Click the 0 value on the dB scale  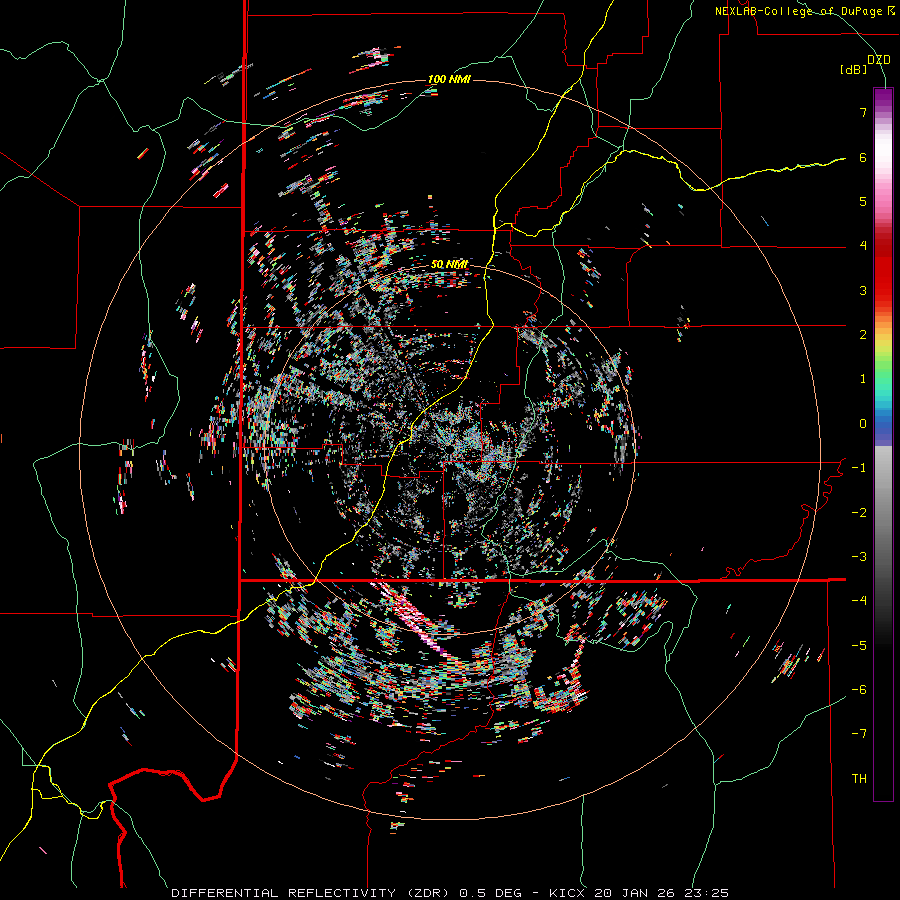863,424
